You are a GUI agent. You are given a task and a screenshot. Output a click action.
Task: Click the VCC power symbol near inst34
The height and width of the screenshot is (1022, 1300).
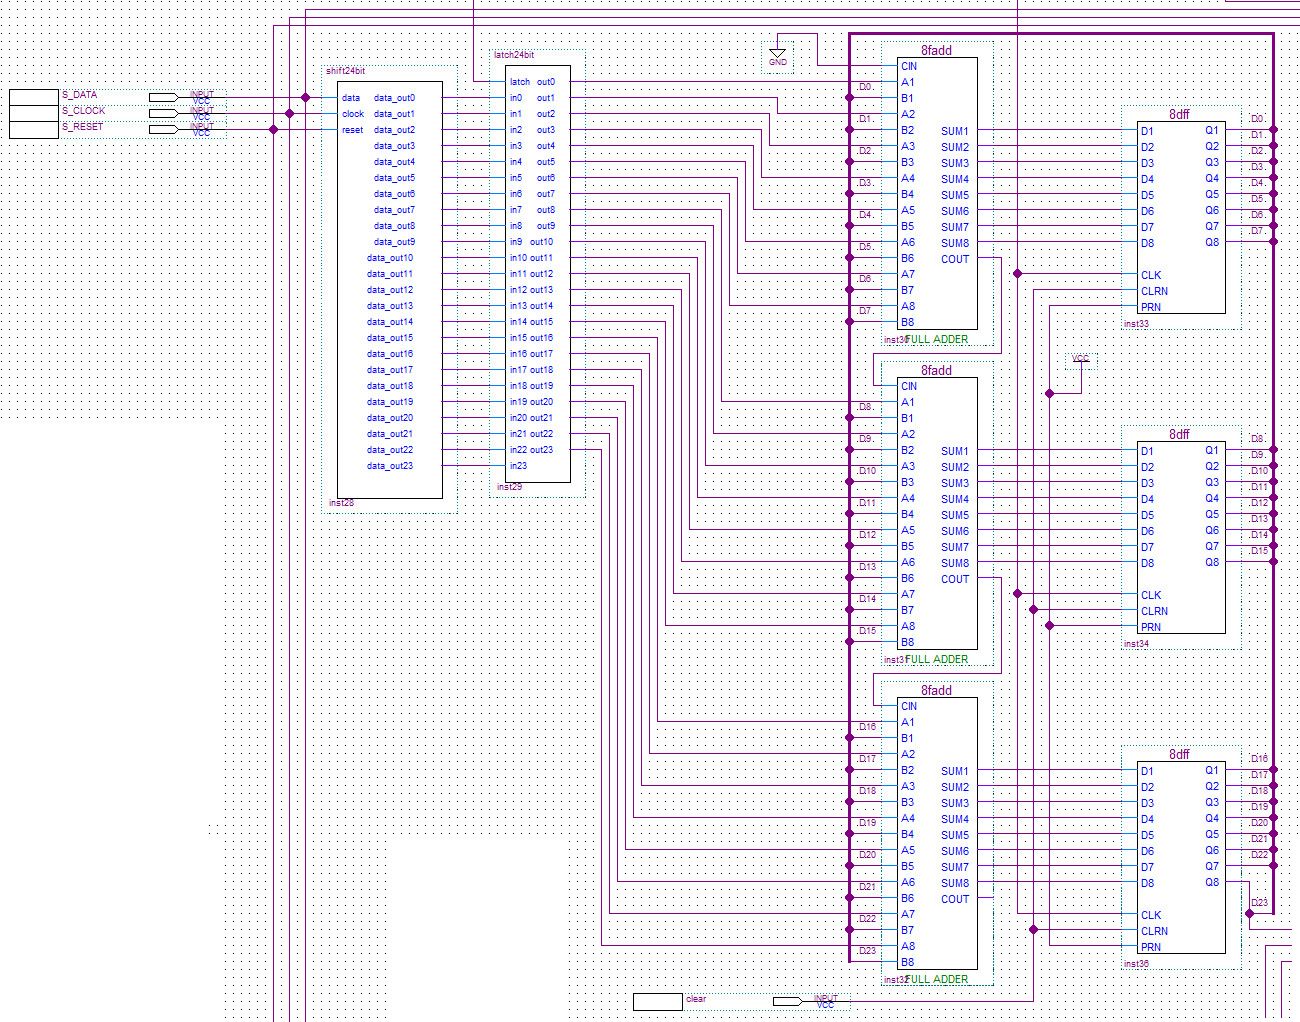click(1081, 359)
